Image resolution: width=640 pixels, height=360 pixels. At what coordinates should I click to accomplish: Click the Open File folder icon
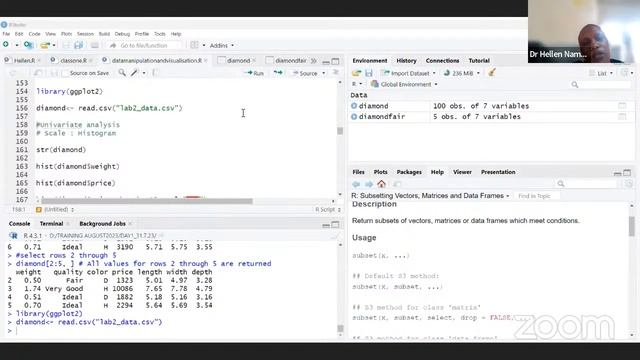pyautogui.click(x=45, y=45)
